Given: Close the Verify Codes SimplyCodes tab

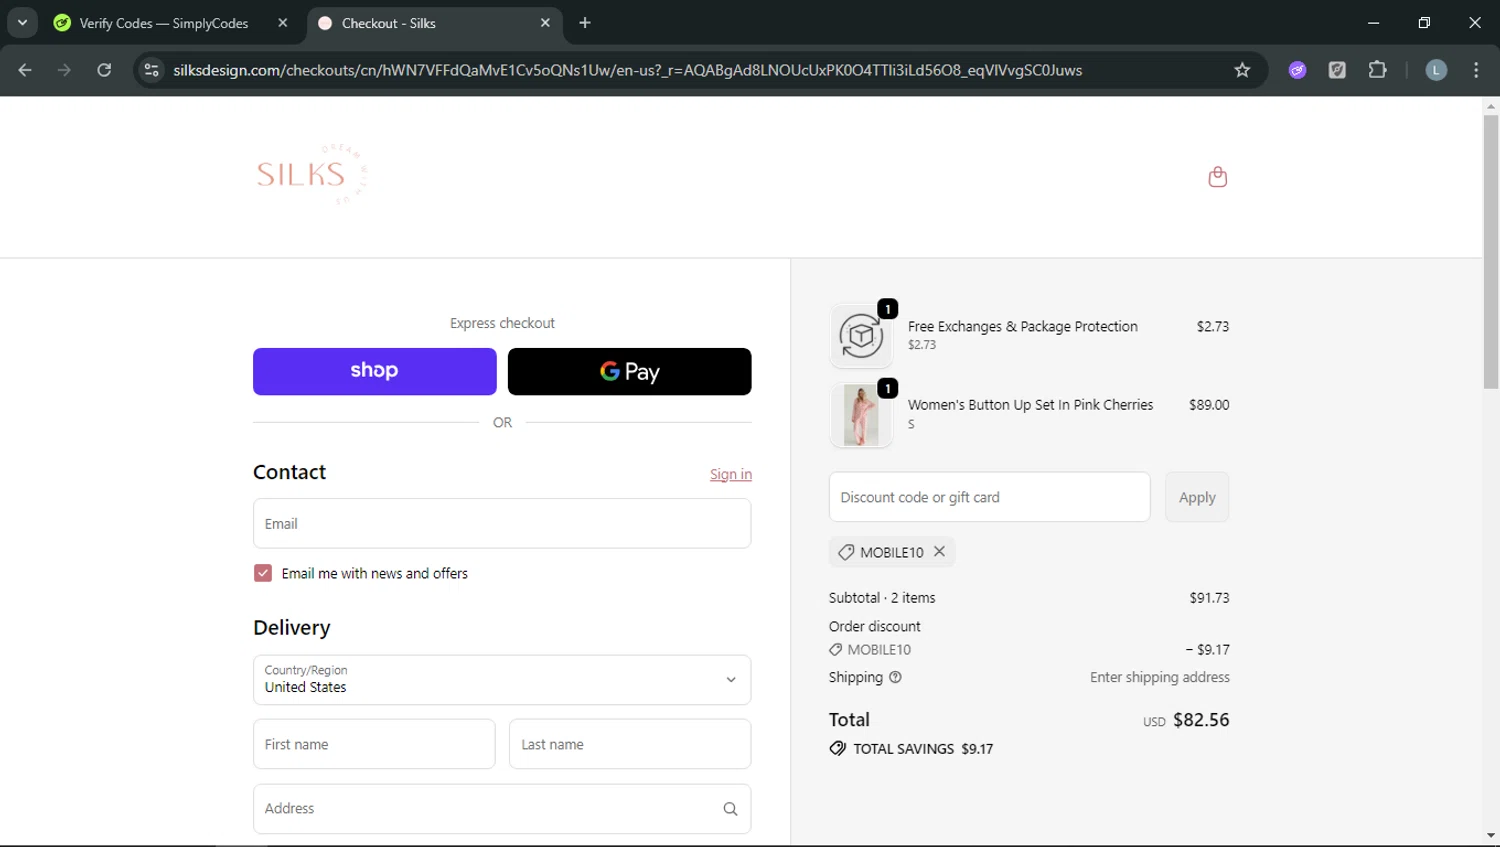Looking at the screenshot, I should pos(283,23).
